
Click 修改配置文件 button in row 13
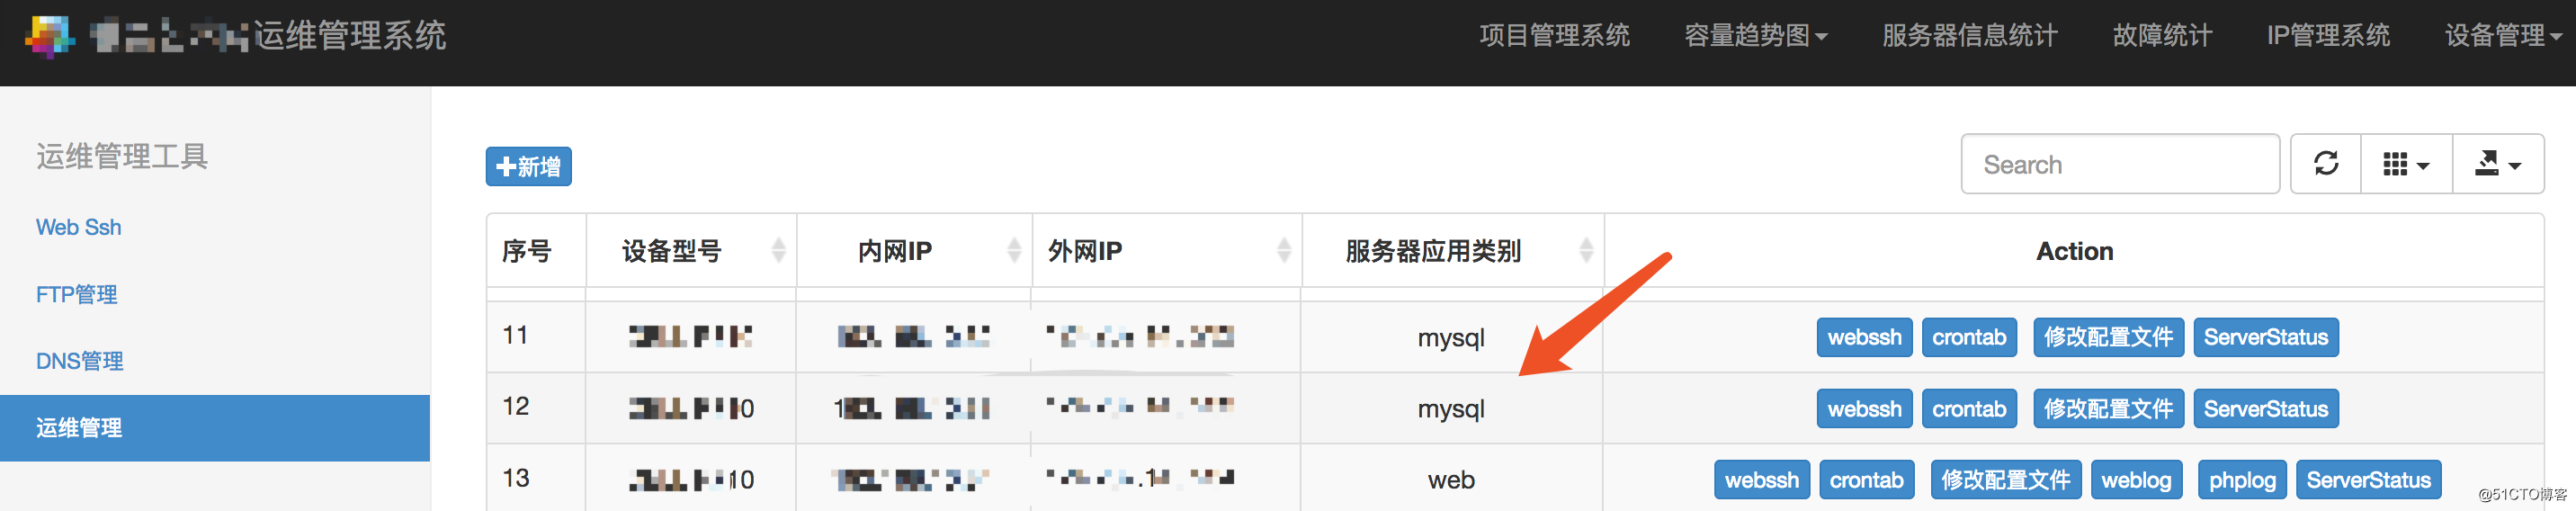click(x=2005, y=480)
